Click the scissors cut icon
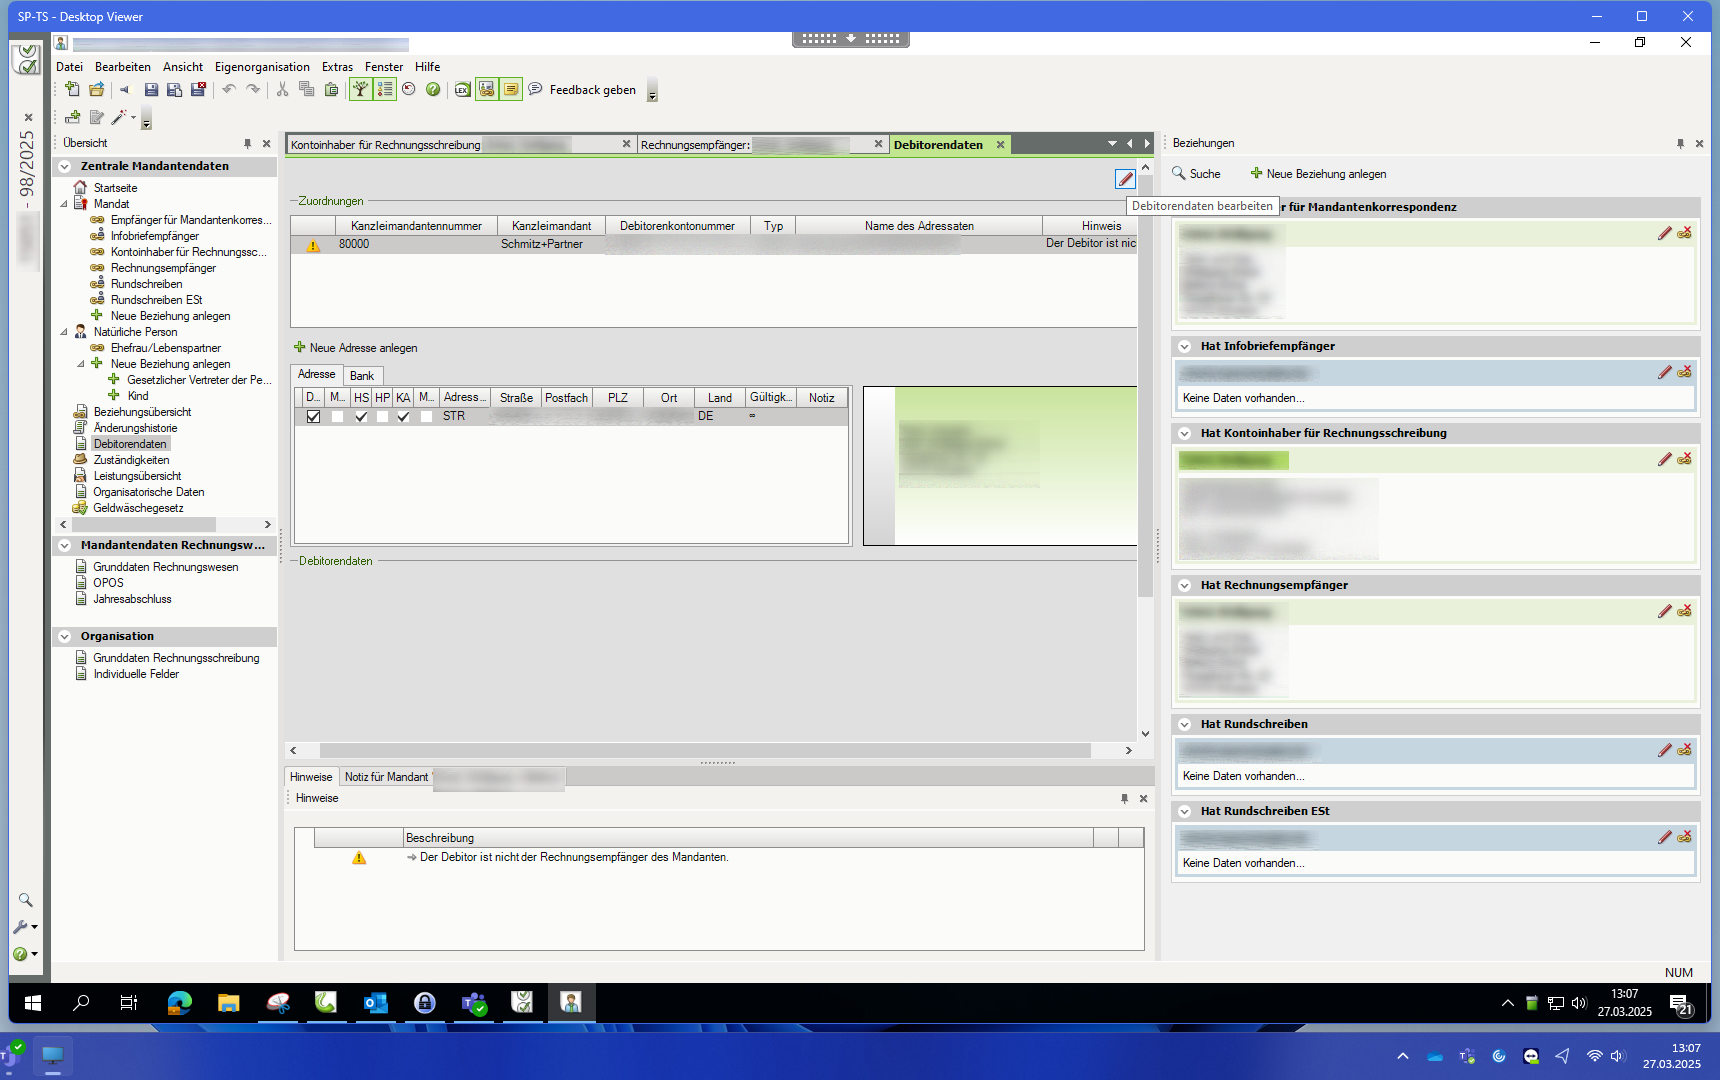 coord(282,90)
